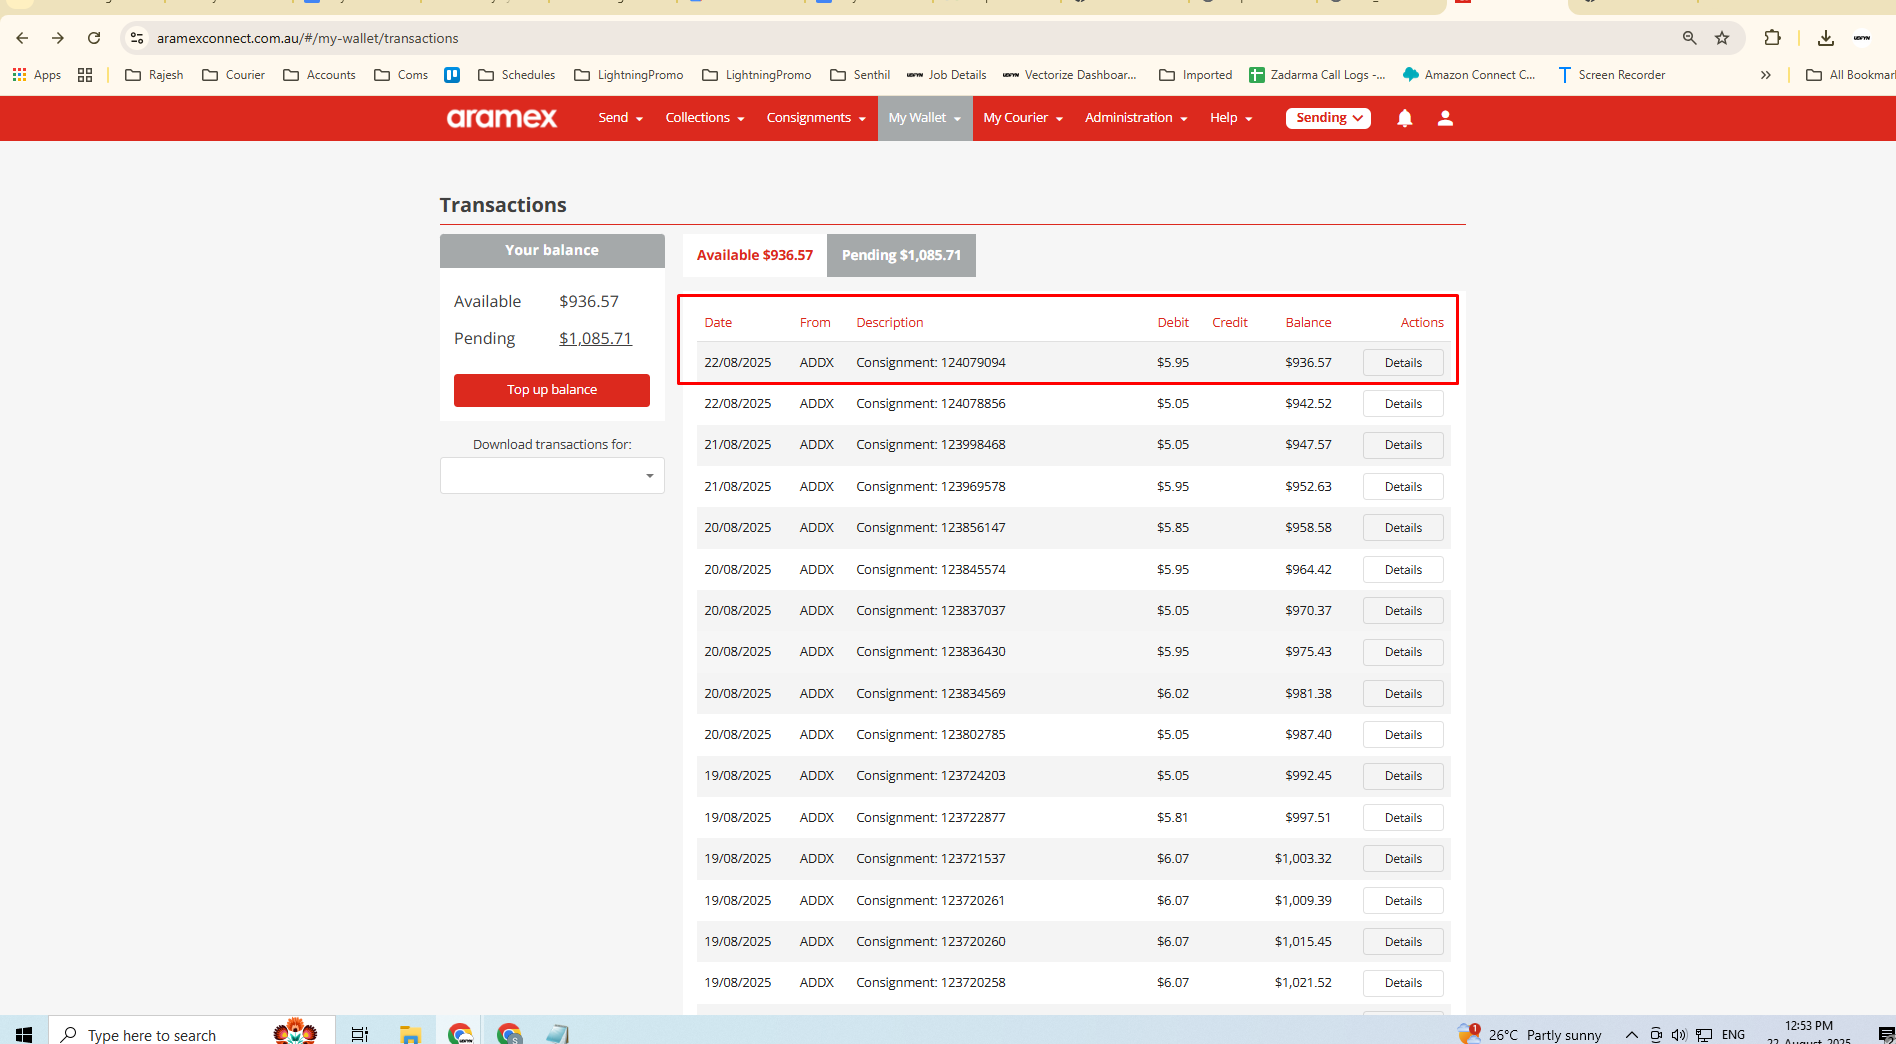
Task: Show hidden system tray icons
Action: pyautogui.click(x=1631, y=1035)
